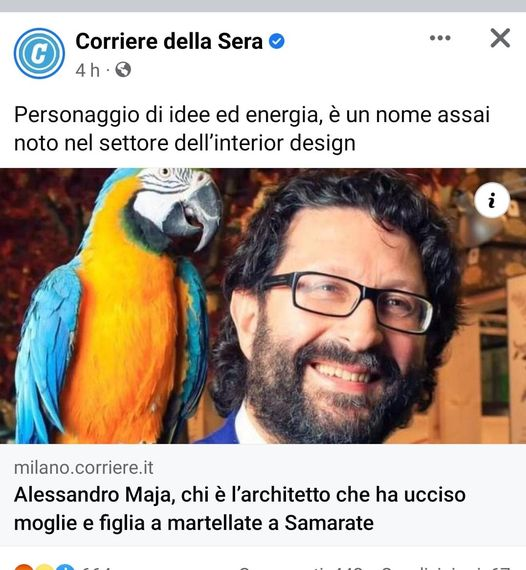Viewport: 526px width, 570px height.
Task: Open the Corriere della Sera profile avatar
Action: click(39, 53)
